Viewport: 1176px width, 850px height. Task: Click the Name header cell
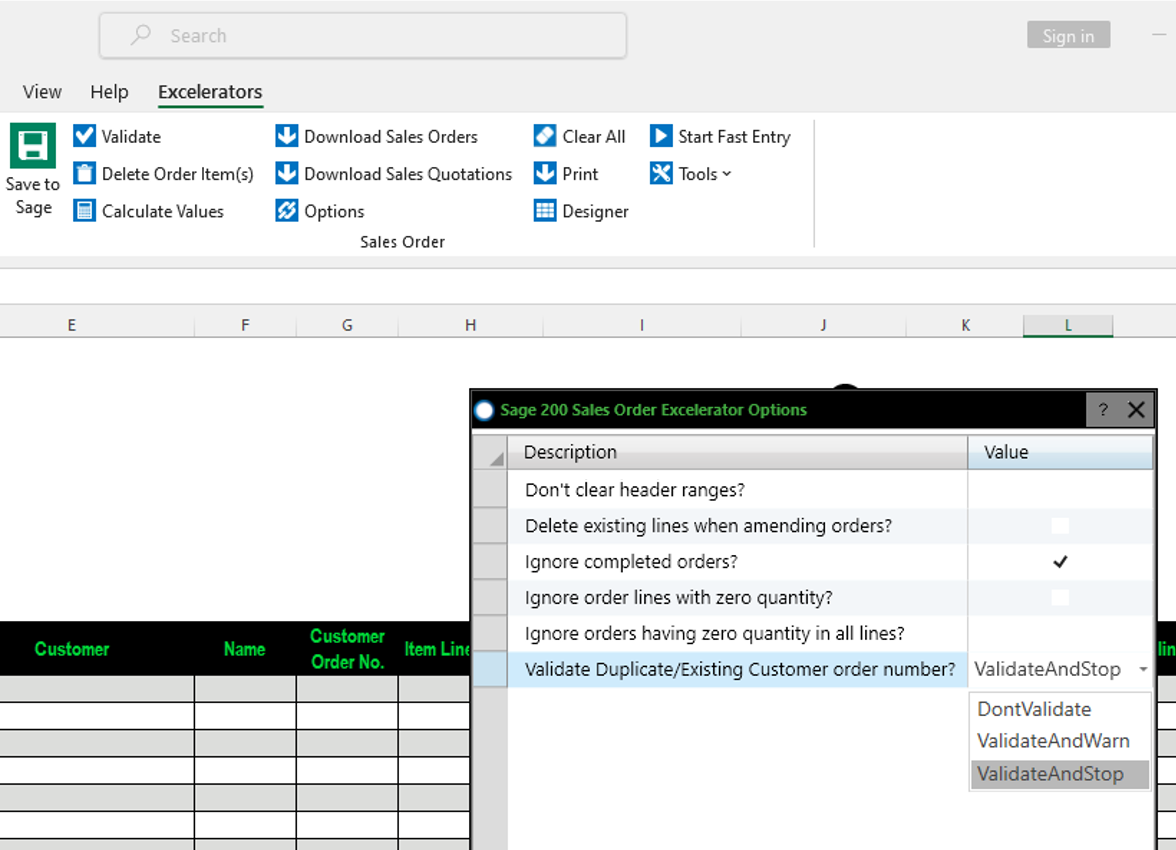pyautogui.click(x=245, y=649)
